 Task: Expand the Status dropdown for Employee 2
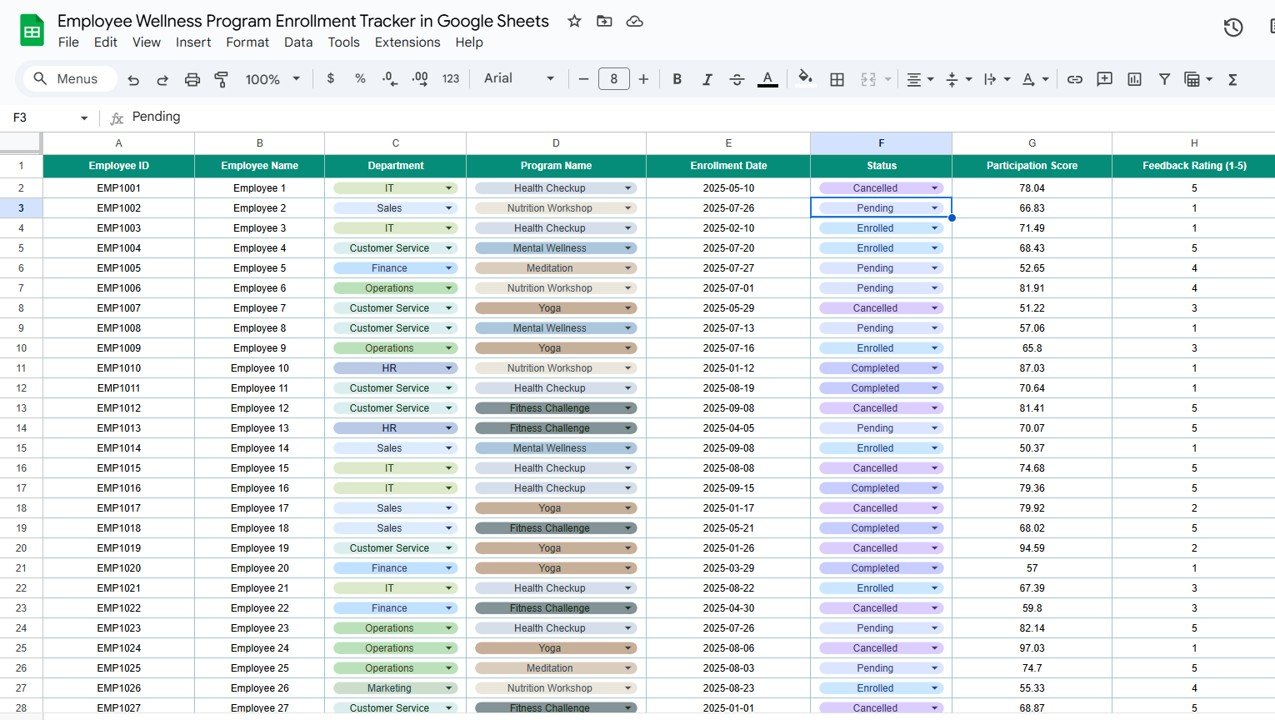[x=935, y=208]
